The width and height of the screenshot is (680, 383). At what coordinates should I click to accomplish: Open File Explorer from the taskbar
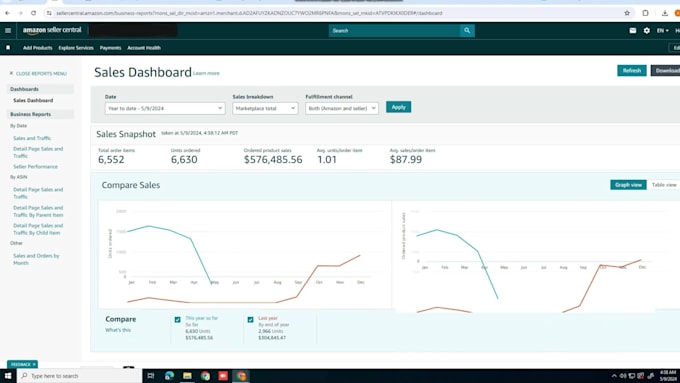coord(187,376)
